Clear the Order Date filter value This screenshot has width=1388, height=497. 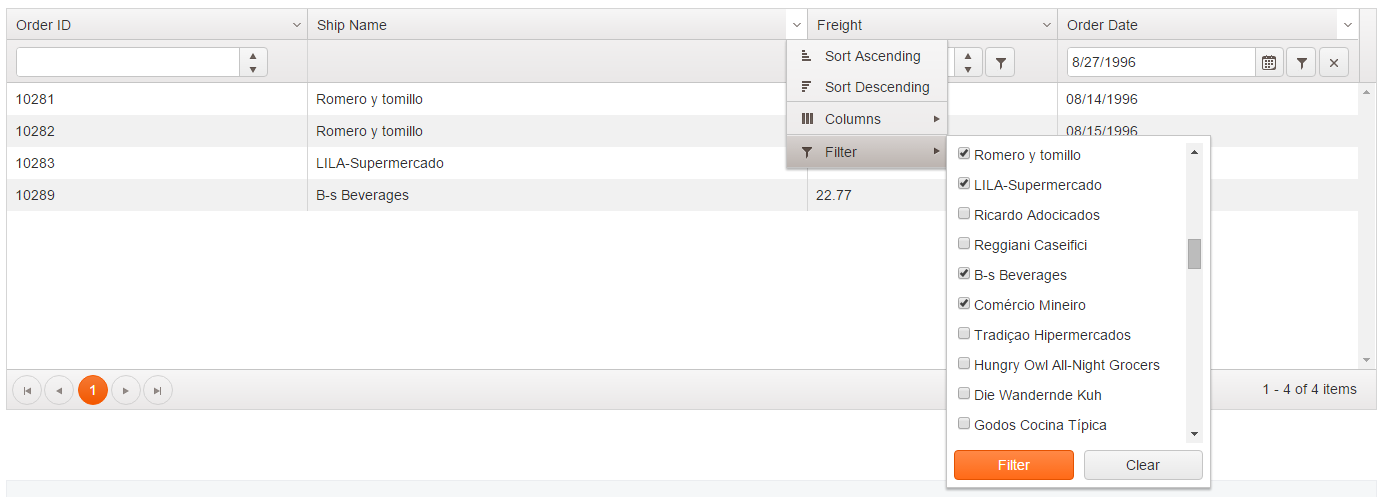pos(1333,62)
